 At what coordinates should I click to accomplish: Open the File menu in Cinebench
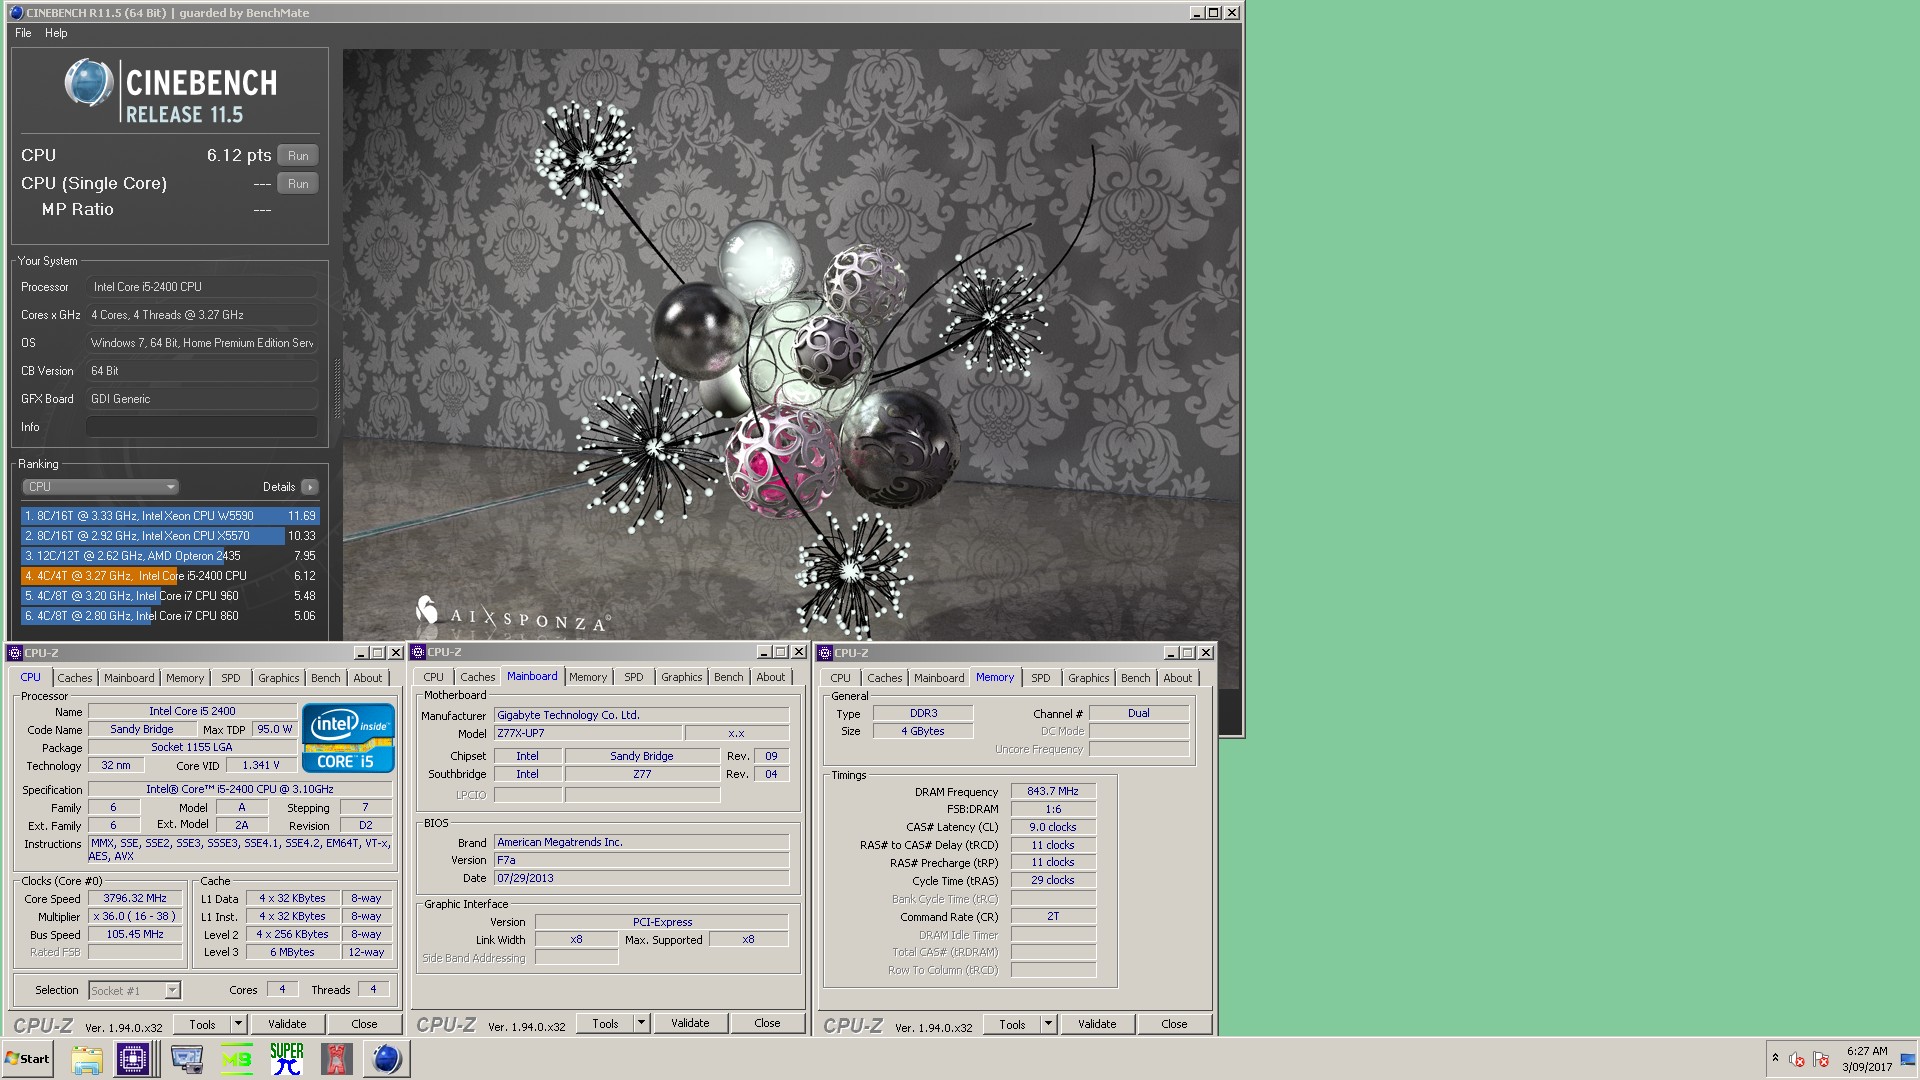[x=23, y=33]
